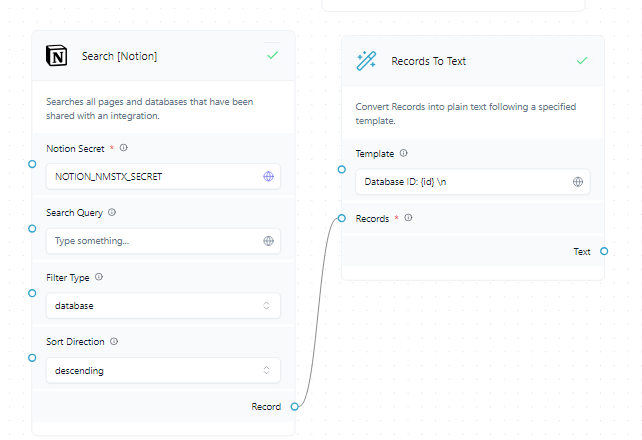Select the Record output port

(x=292, y=406)
